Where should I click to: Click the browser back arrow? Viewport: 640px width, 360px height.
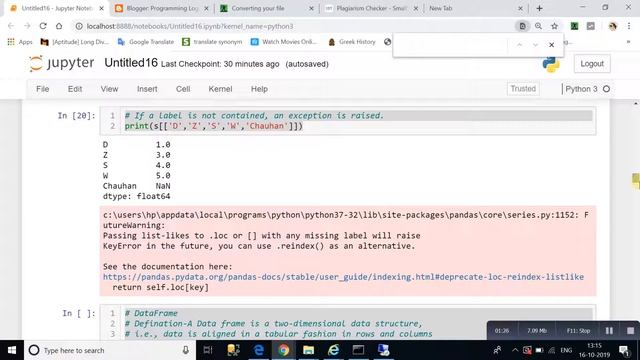pos(11,26)
